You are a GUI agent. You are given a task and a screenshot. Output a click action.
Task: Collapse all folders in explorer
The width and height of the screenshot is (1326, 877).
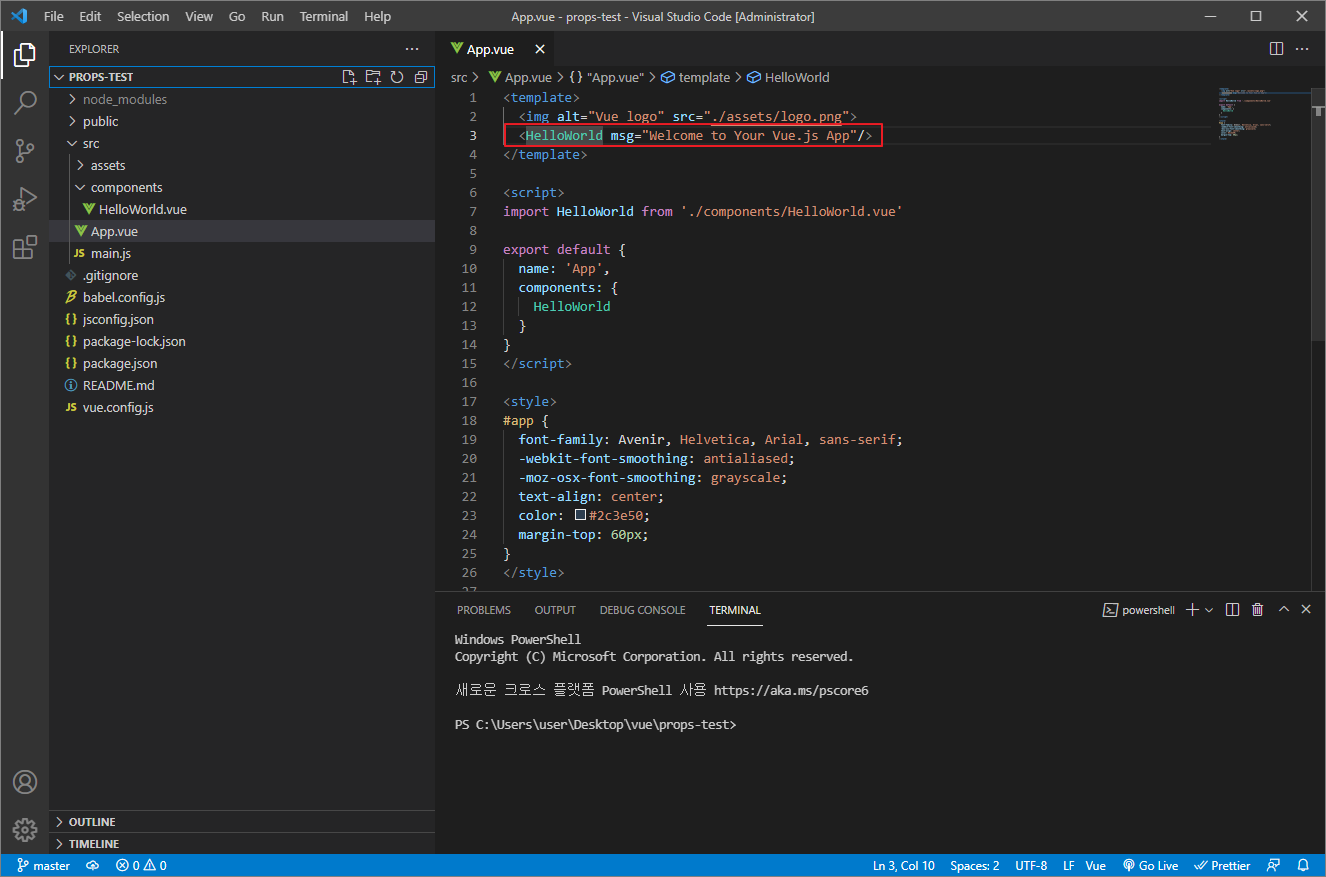coord(421,77)
